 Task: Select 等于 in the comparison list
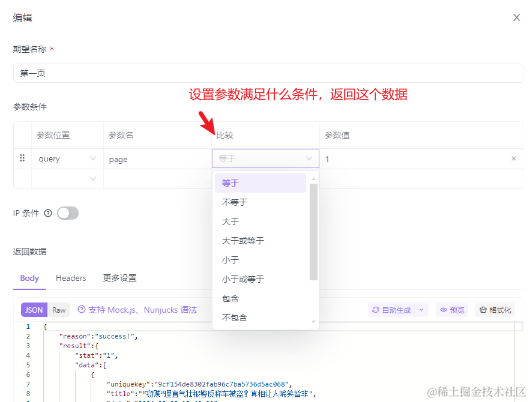point(260,183)
